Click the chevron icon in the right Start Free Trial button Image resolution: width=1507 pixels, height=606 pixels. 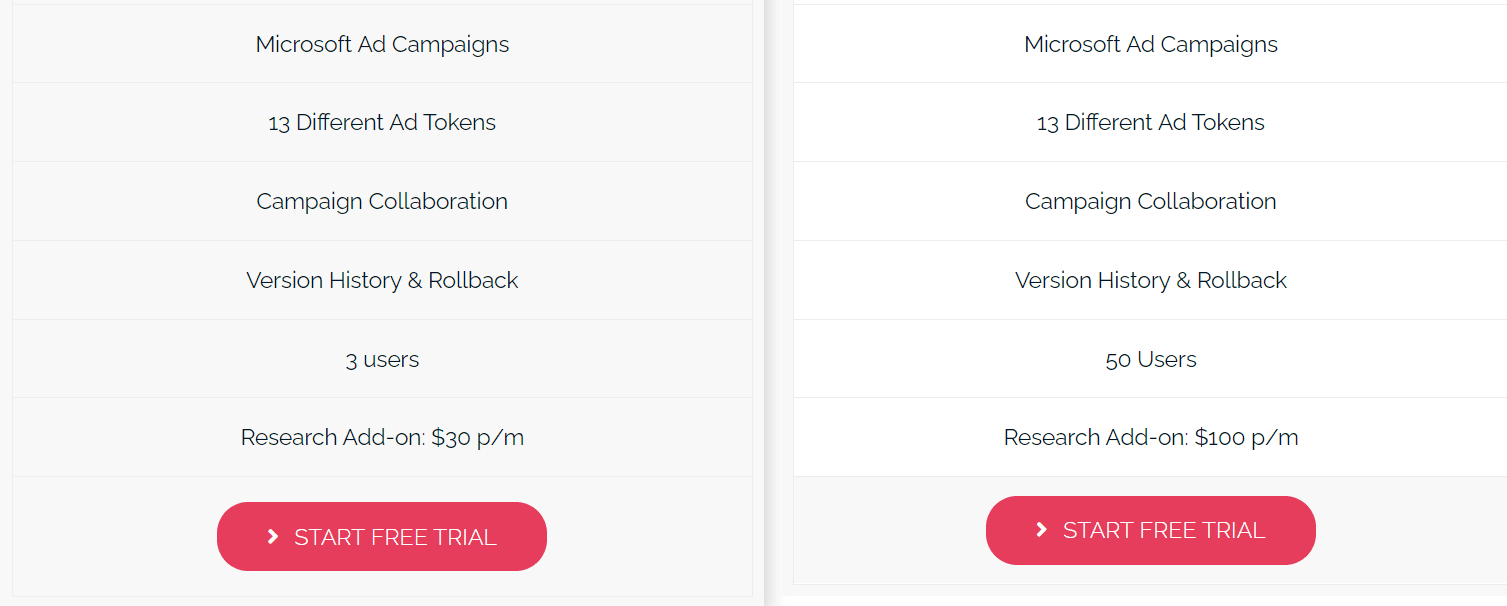click(1041, 530)
